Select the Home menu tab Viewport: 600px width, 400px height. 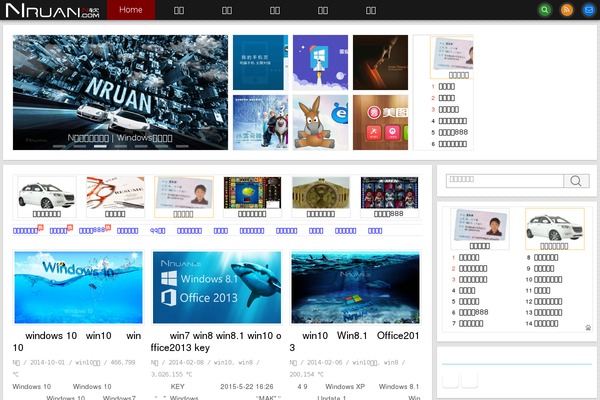coord(131,10)
